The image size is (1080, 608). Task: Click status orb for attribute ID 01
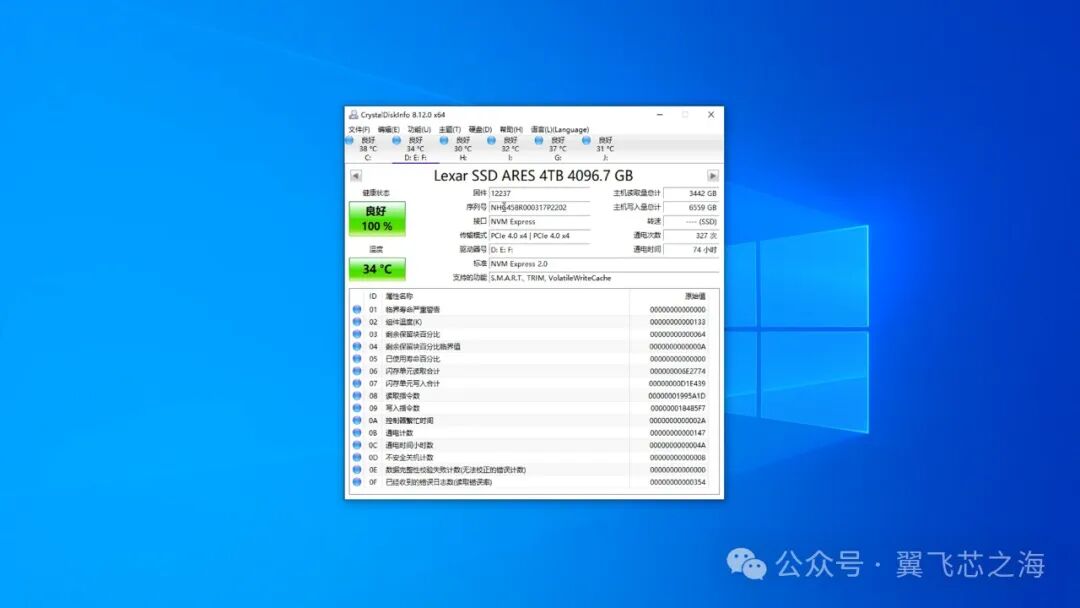(x=357, y=310)
